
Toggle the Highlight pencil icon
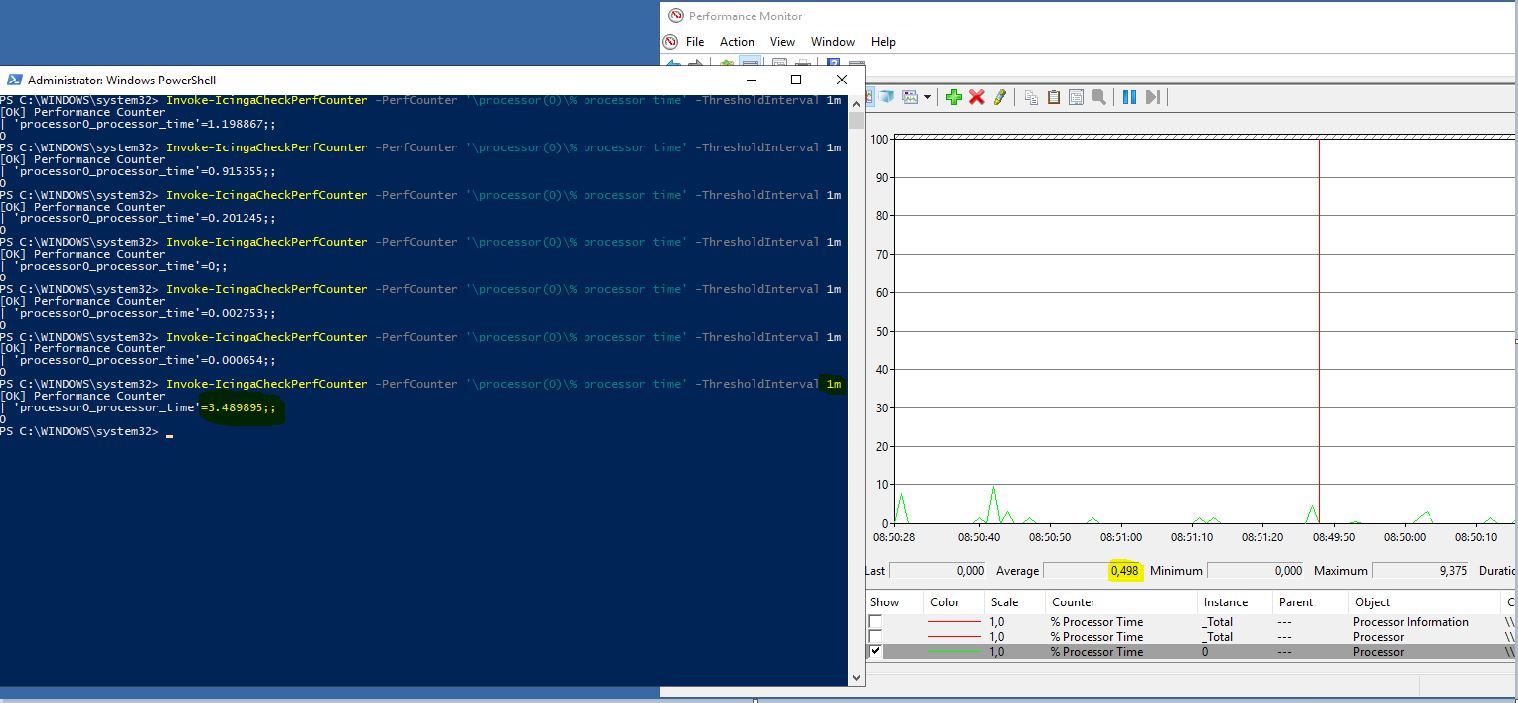click(x=999, y=97)
